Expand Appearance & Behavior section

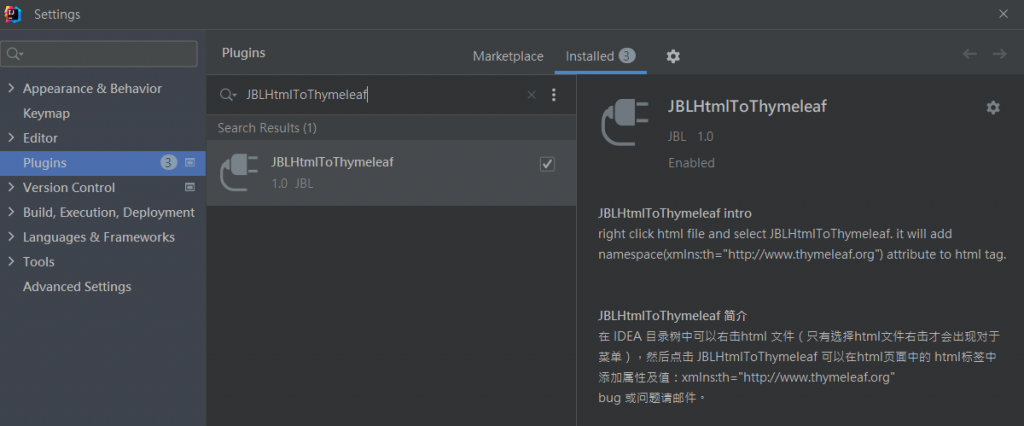point(10,88)
